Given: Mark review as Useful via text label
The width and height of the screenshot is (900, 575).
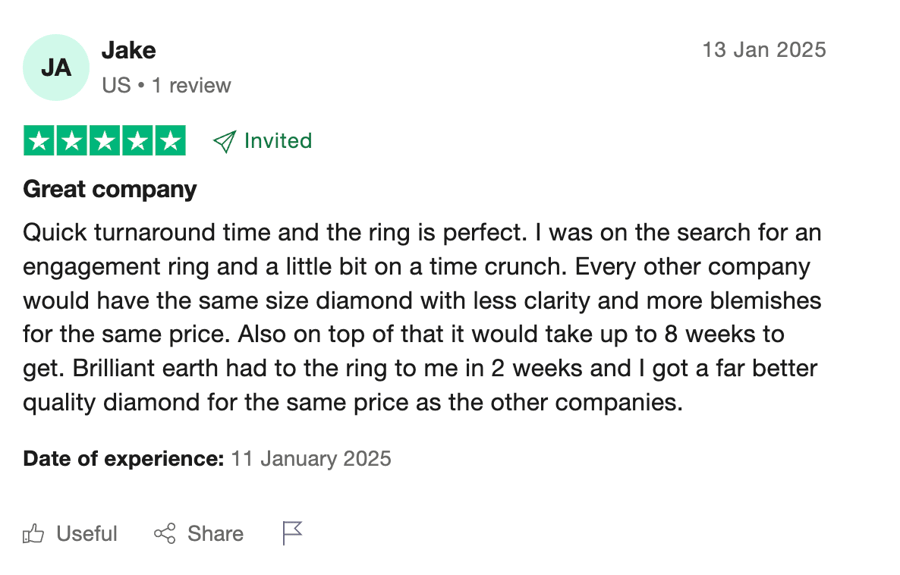Looking at the screenshot, I should [x=87, y=534].
